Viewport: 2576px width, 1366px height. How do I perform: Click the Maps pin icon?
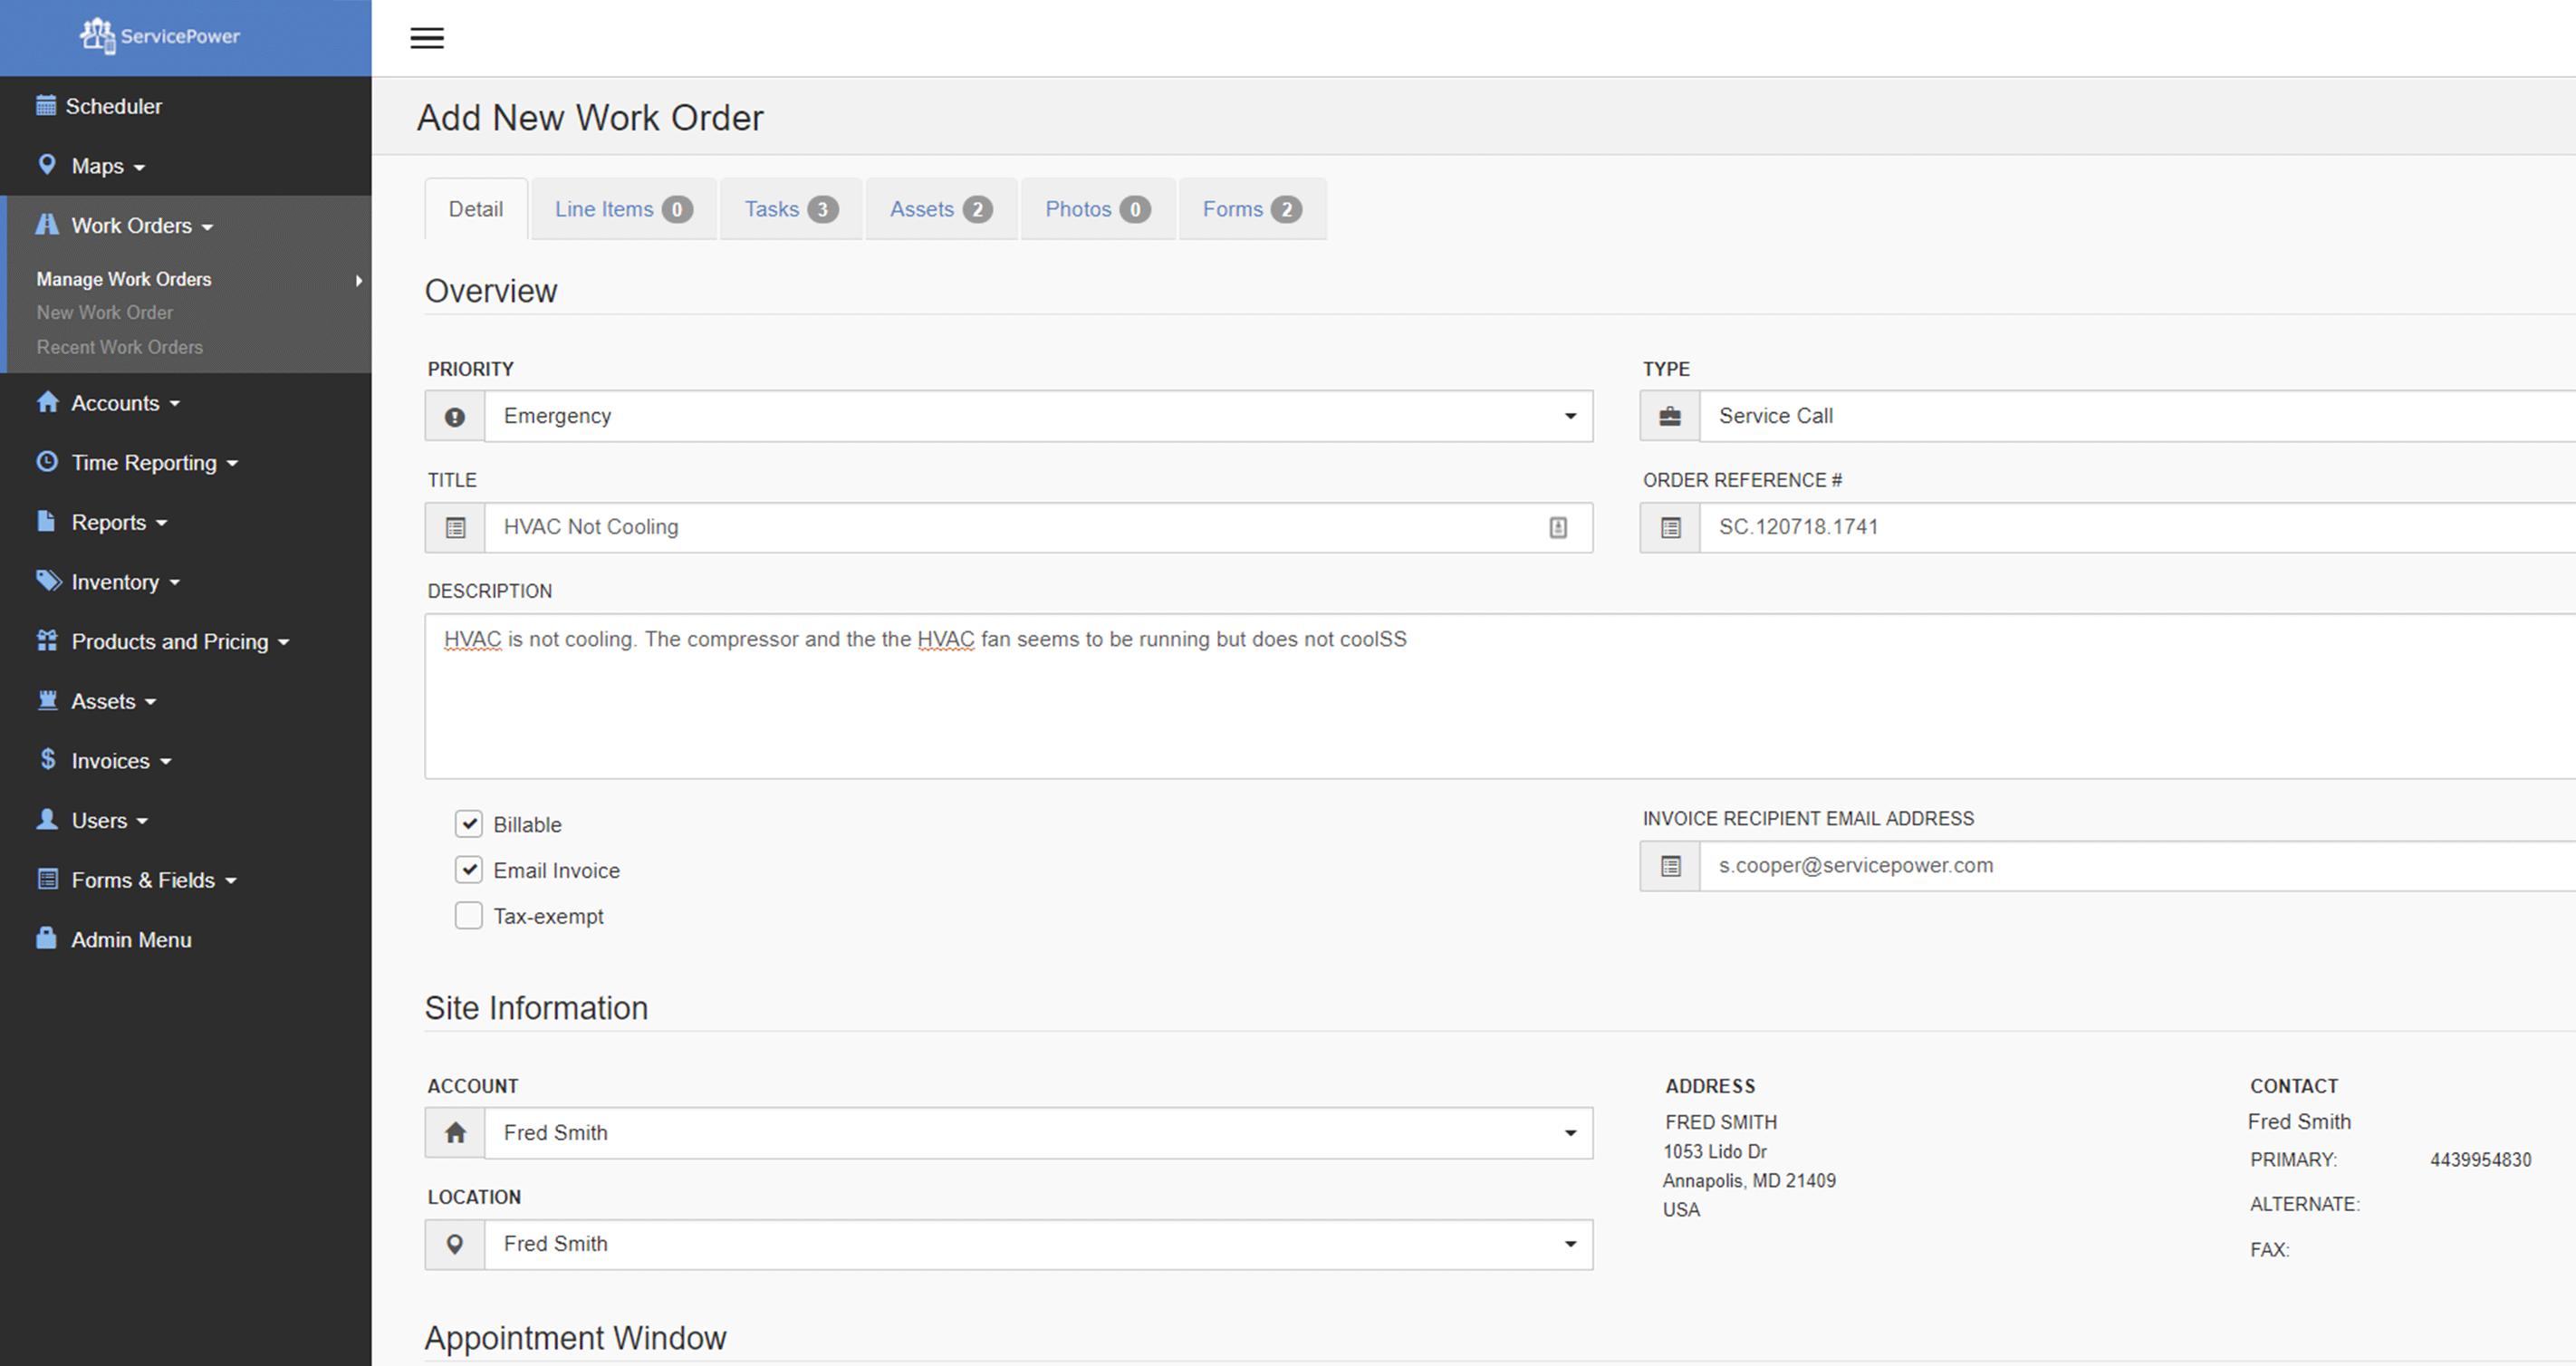coord(47,164)
